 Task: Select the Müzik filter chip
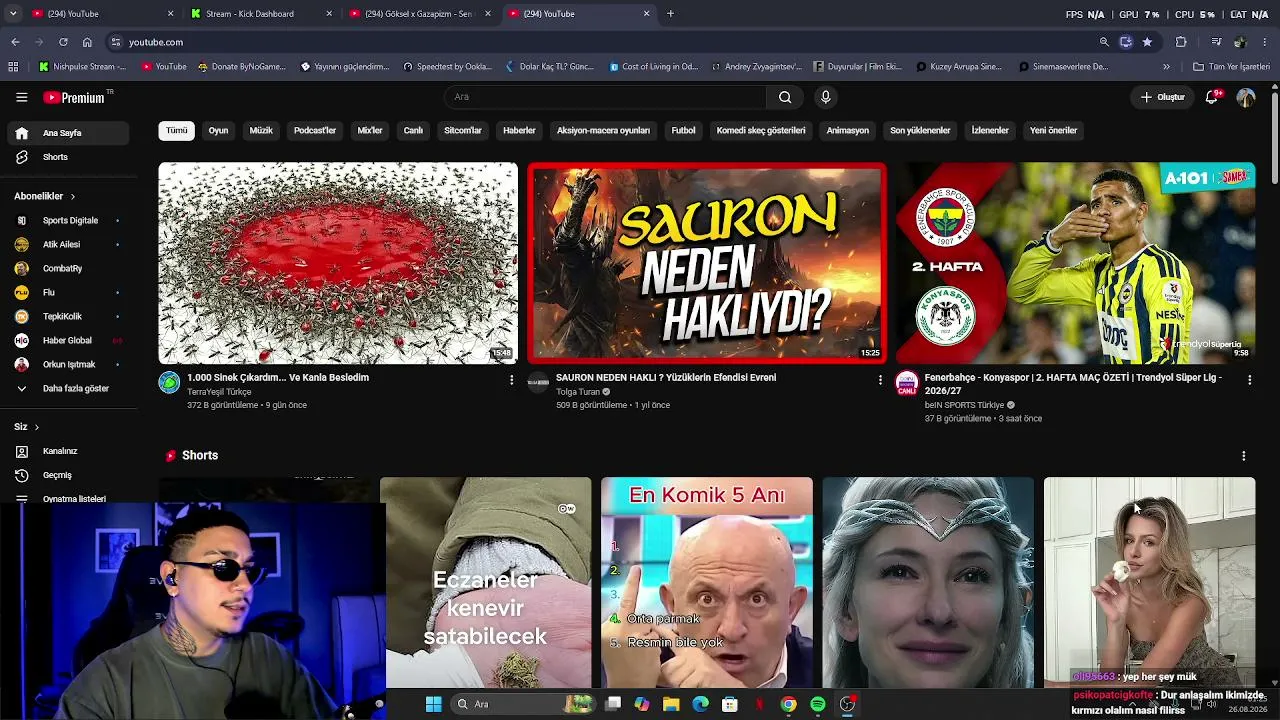261,131
